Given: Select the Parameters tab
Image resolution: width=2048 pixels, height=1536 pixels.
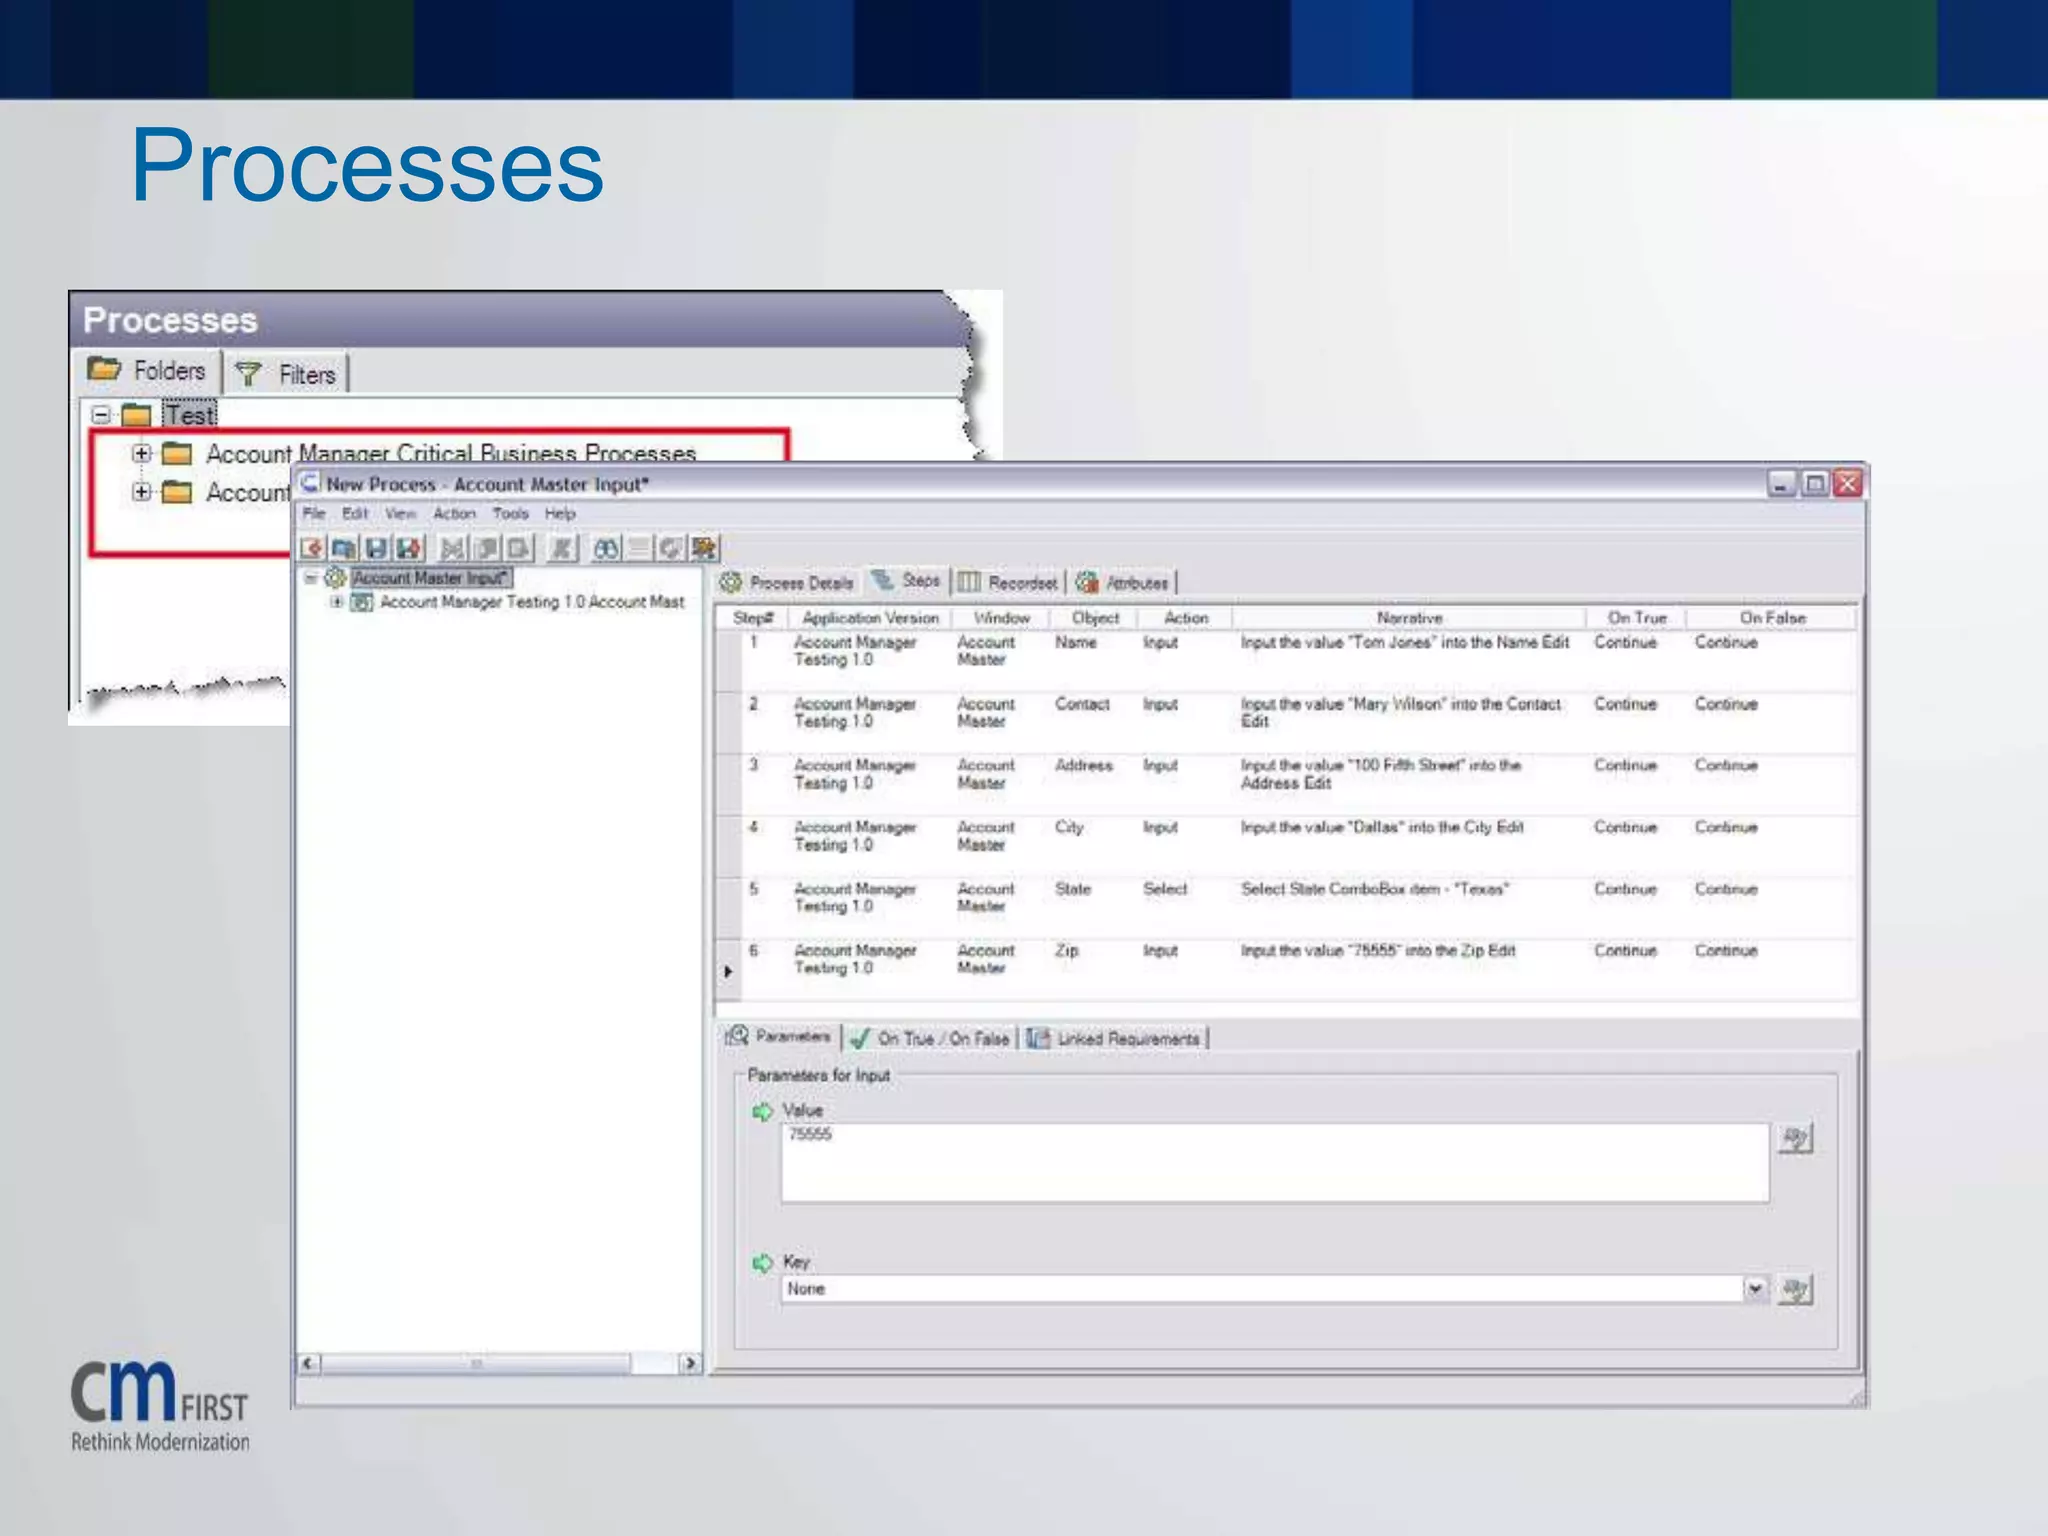Looking at the screenshot, I should click(x=778, y=1036).
